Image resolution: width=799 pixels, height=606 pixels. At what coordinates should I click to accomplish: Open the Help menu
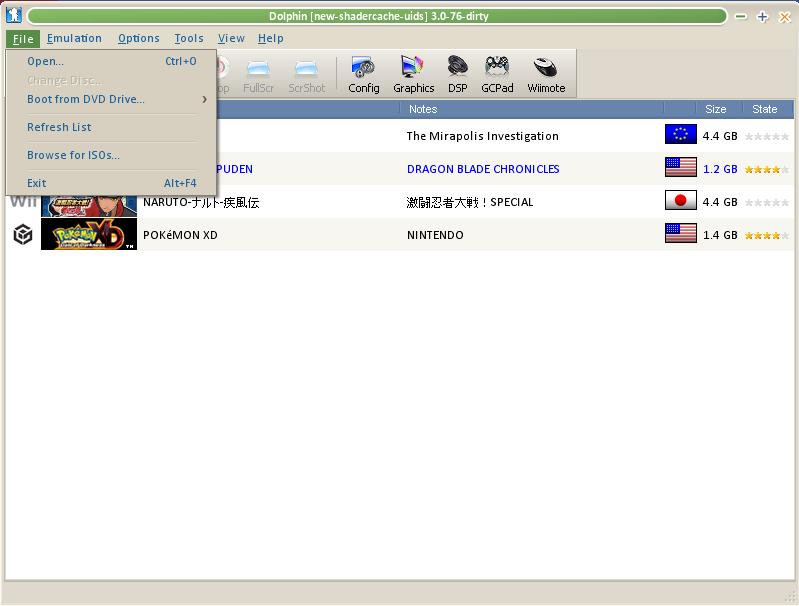click(x=271, y=39)
